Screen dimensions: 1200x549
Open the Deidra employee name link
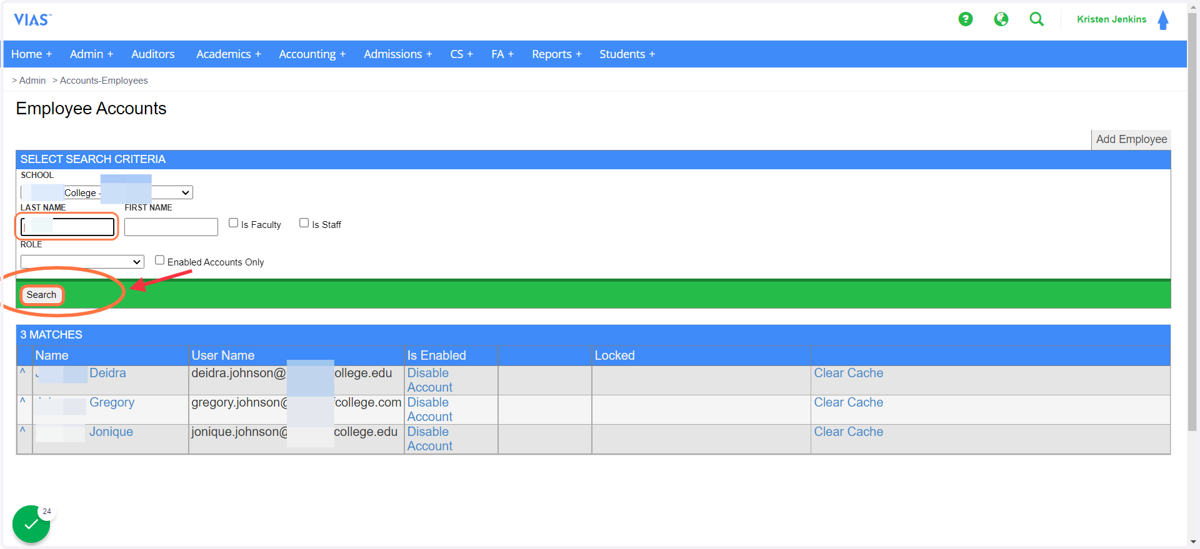click(x=107, y=373)
